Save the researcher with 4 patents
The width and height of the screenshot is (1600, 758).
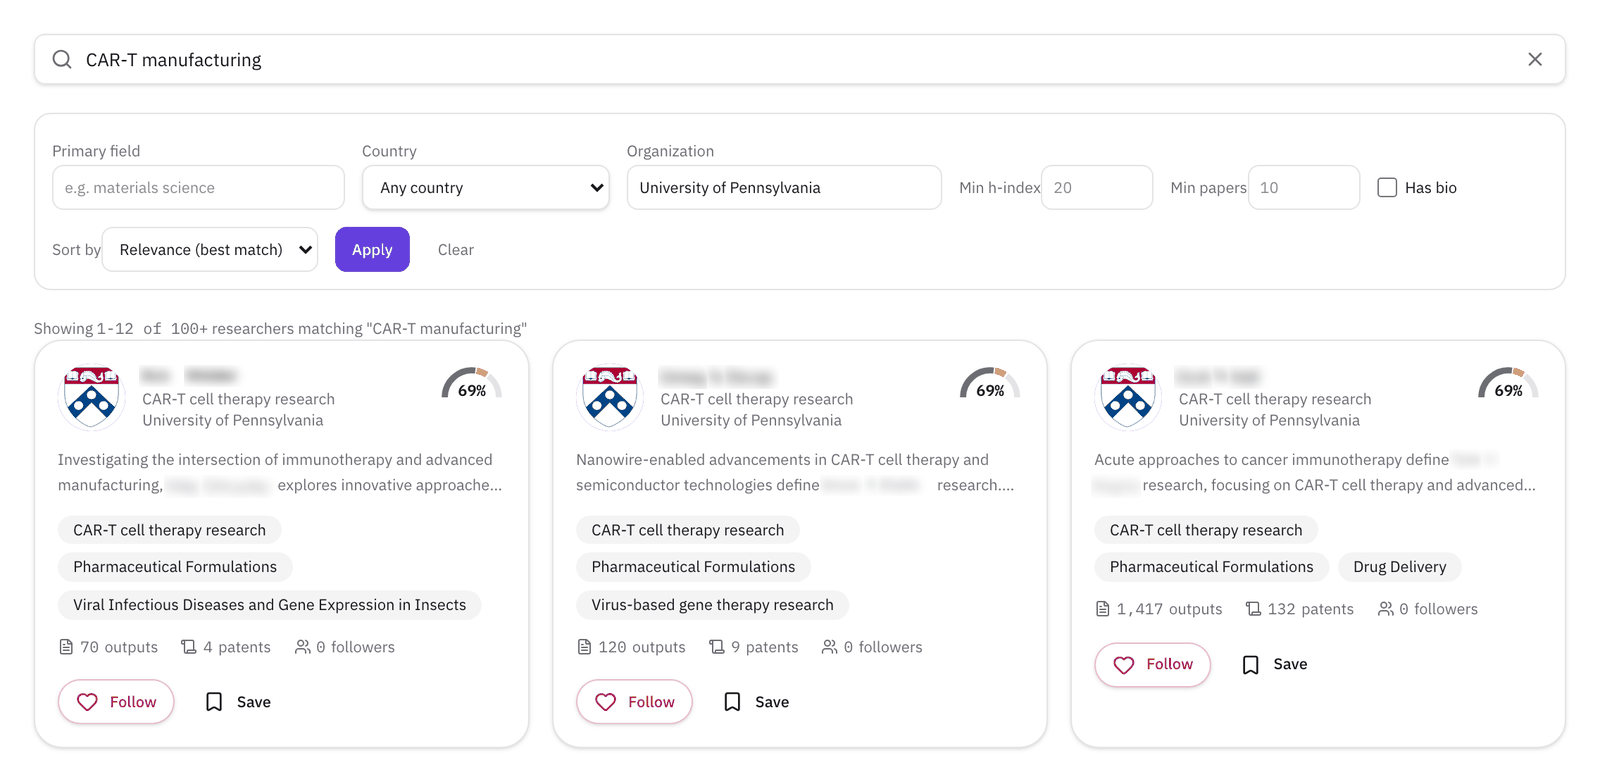pos(238,702)
